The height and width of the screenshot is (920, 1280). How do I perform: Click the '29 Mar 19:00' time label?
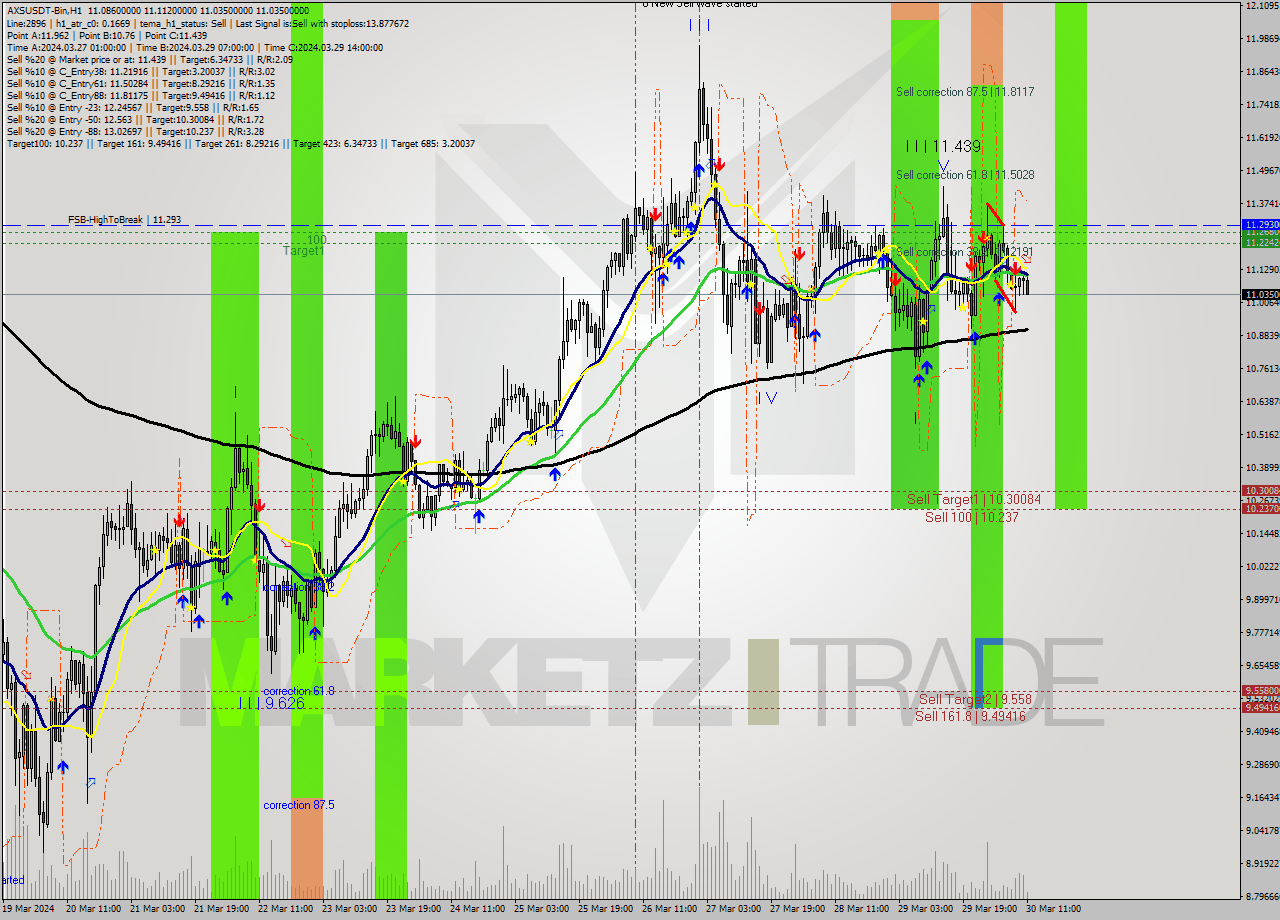point(989,909)
